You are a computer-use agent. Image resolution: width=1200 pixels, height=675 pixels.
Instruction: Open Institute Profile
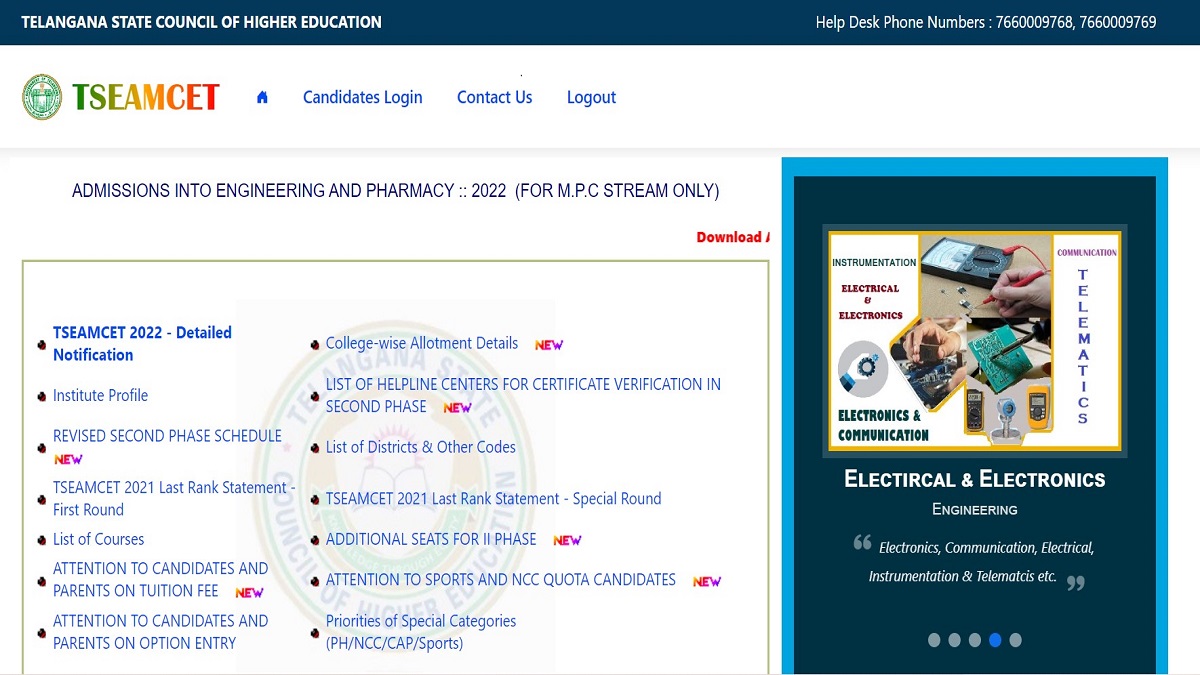pyautogui.click(x=99, y=395)
